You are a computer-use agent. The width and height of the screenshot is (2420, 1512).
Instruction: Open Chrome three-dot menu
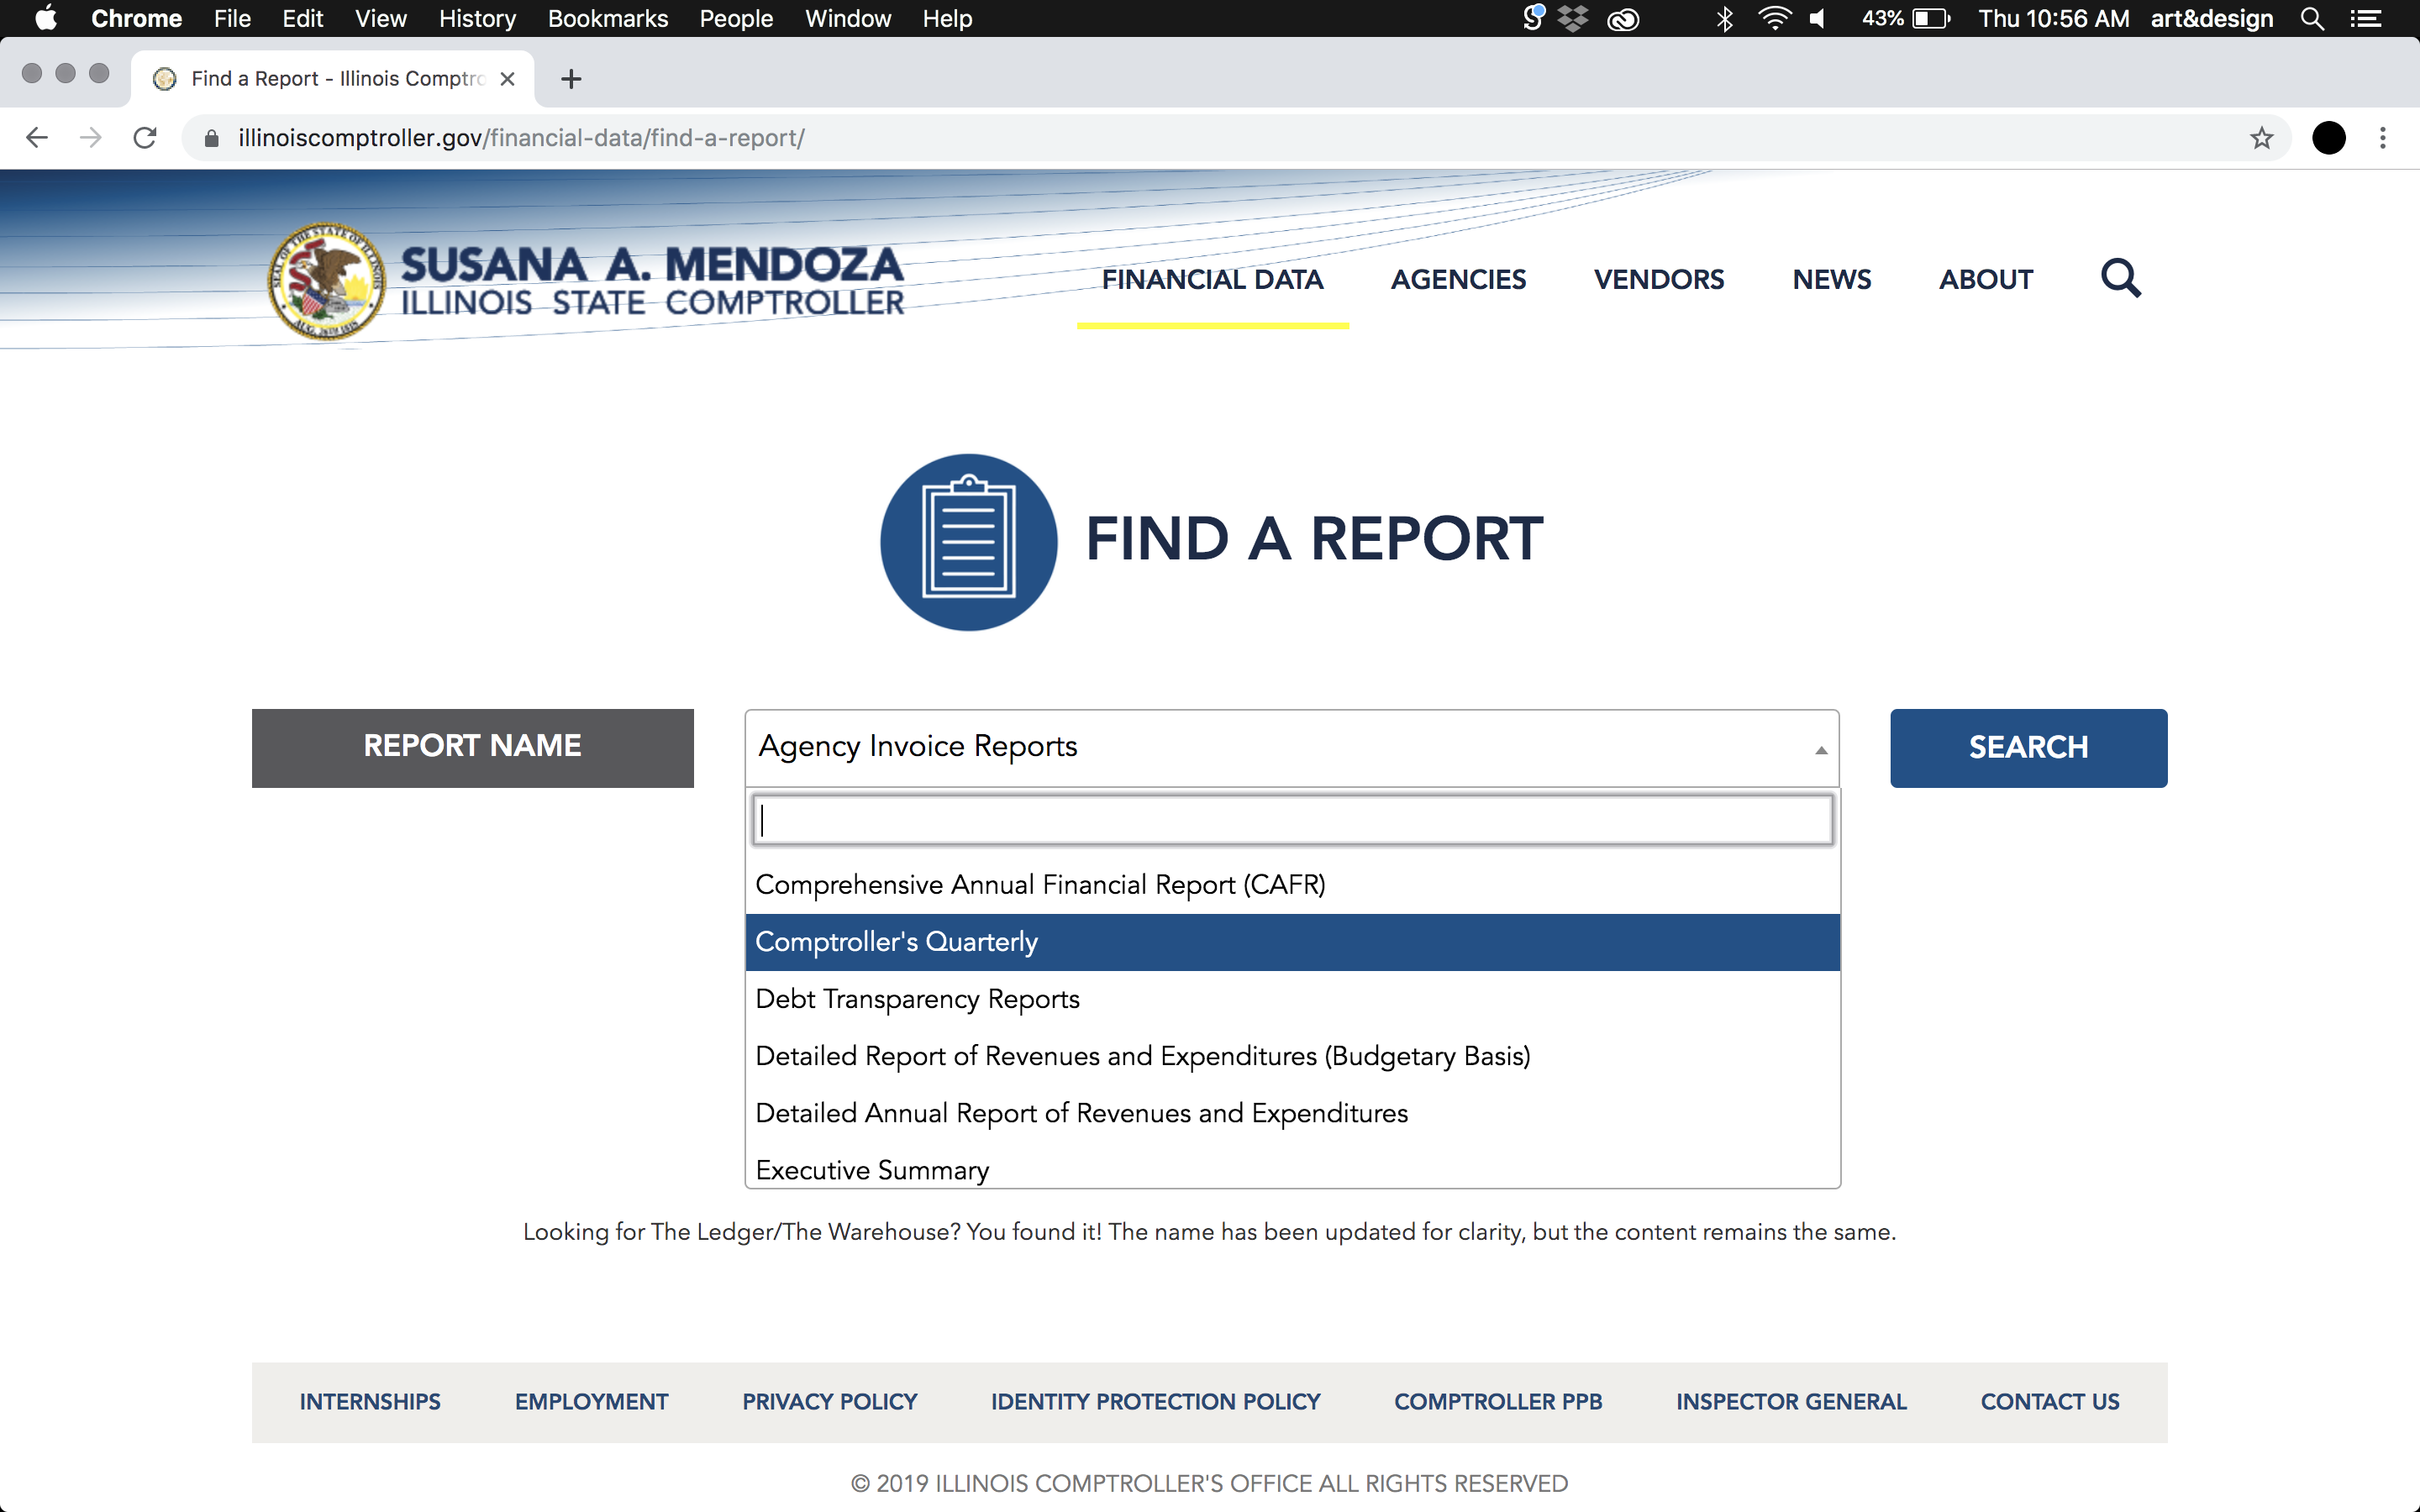pos(2382,138)
